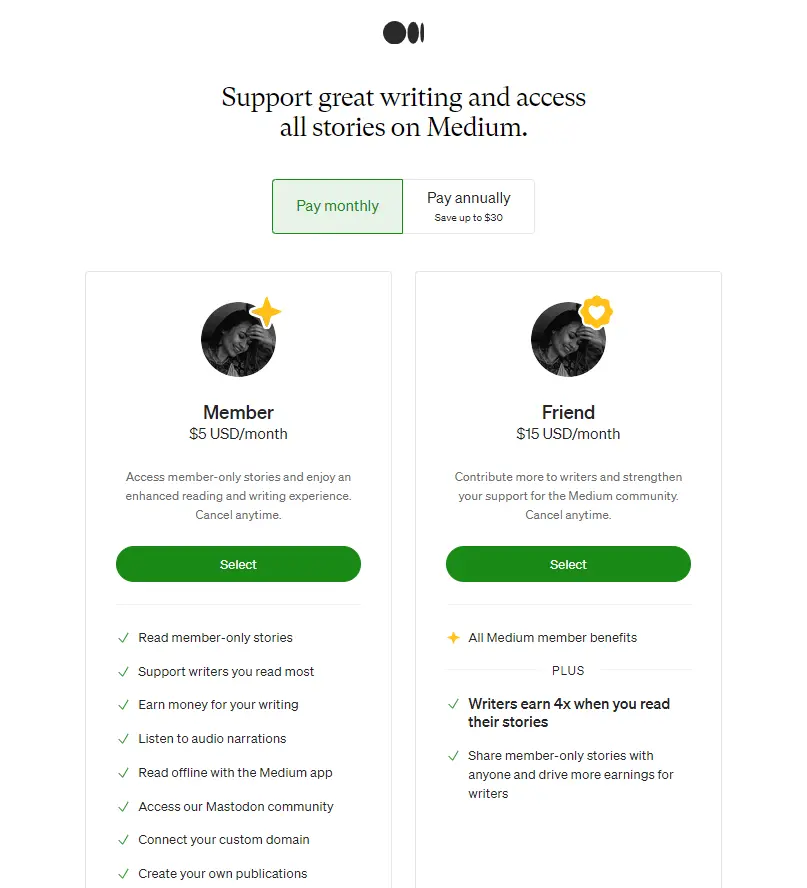Click the checkmark next to Share member-only stories
807x888 pixels.
[x=453, y=756]
